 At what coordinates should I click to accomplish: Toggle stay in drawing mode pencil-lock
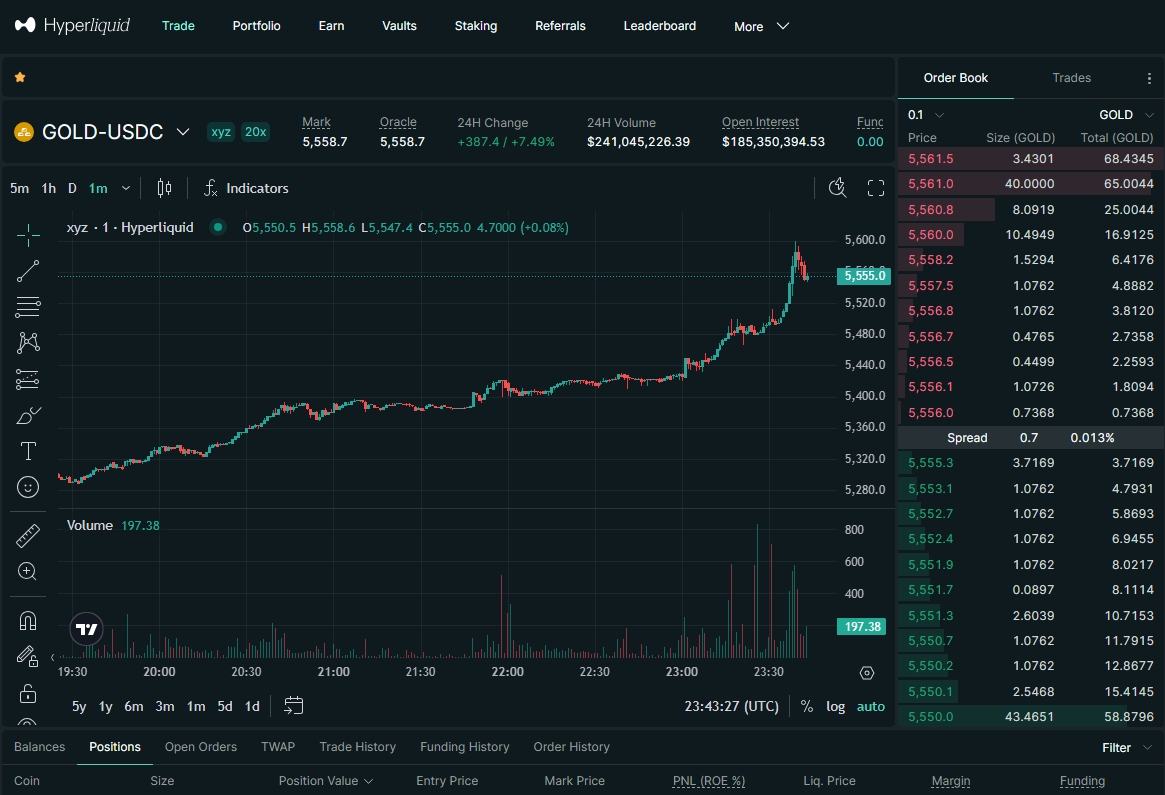click(27, 656)
